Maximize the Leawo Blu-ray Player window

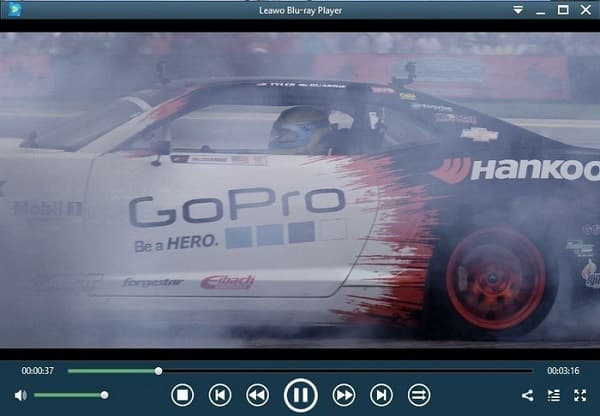563,10
